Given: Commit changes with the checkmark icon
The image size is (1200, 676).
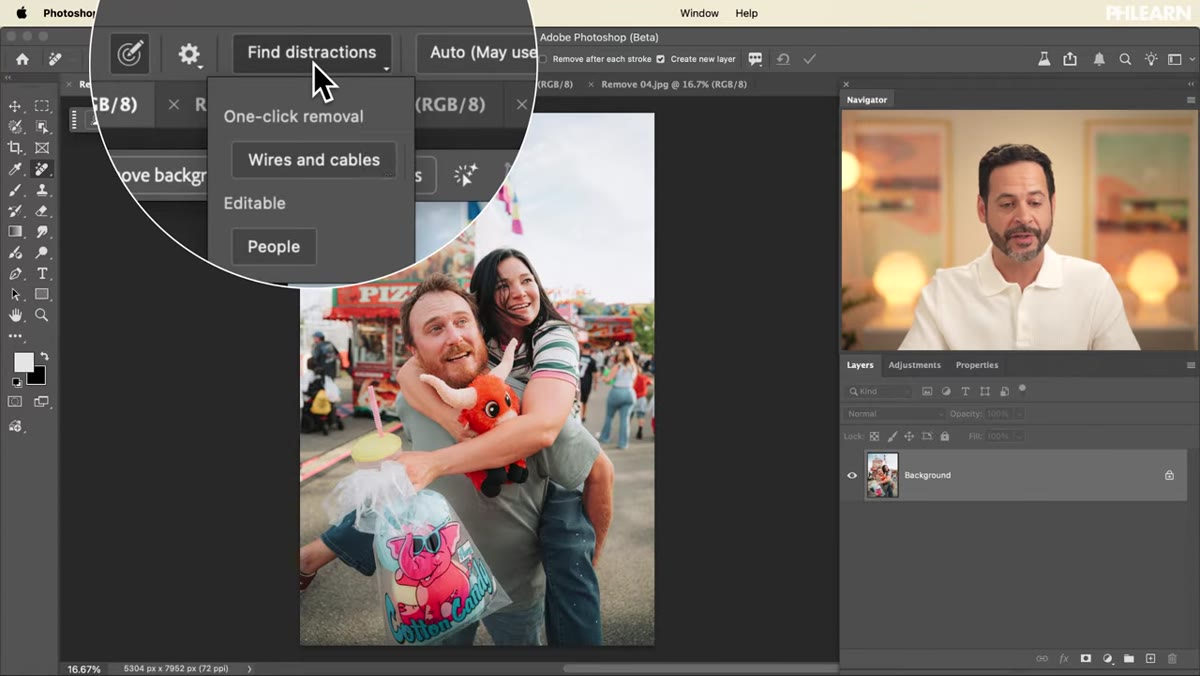Looking at the screenshot, I should pyautogui.click(x=809, y=59).
